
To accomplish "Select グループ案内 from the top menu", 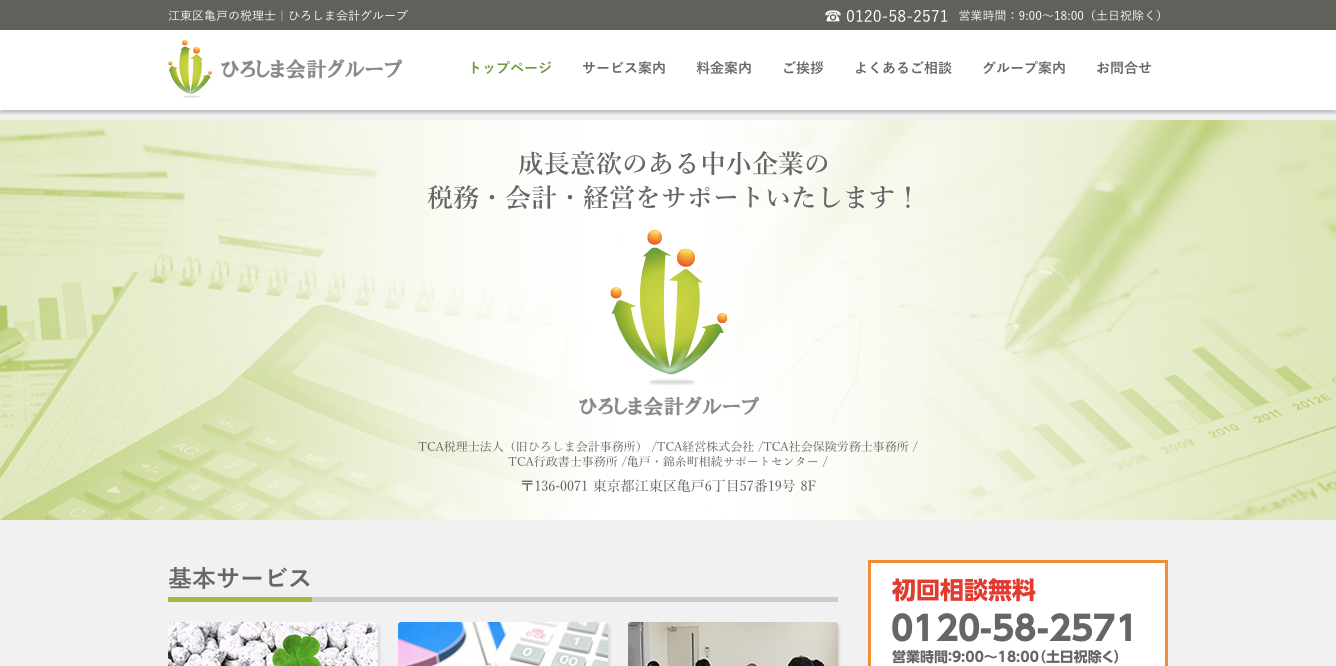I will pos(1024,68).
